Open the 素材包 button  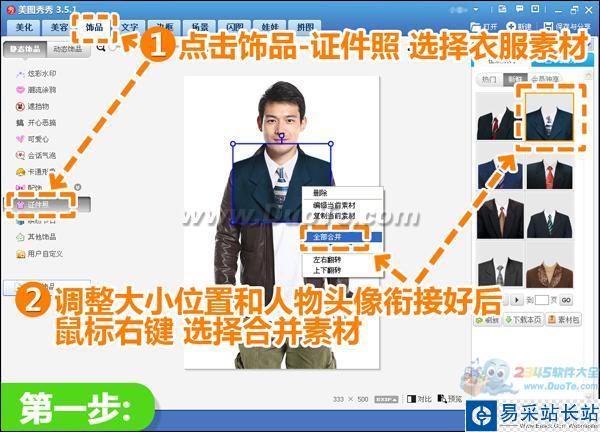[564, 320]
